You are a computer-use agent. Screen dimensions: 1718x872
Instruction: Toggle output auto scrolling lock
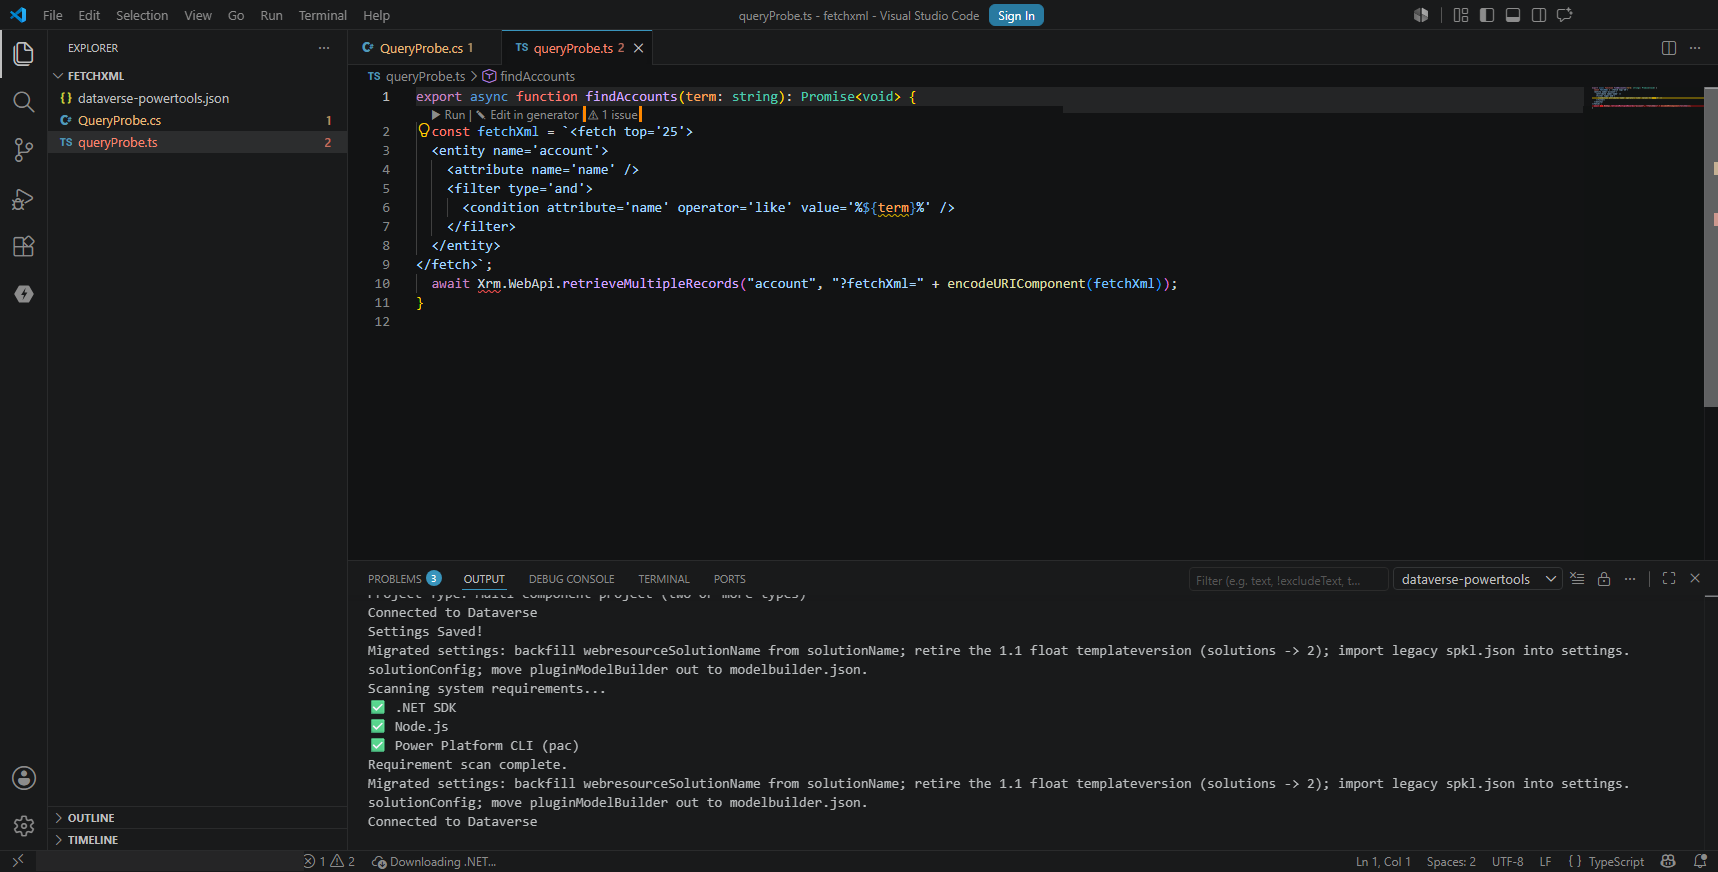click(x=1604, y=579)
